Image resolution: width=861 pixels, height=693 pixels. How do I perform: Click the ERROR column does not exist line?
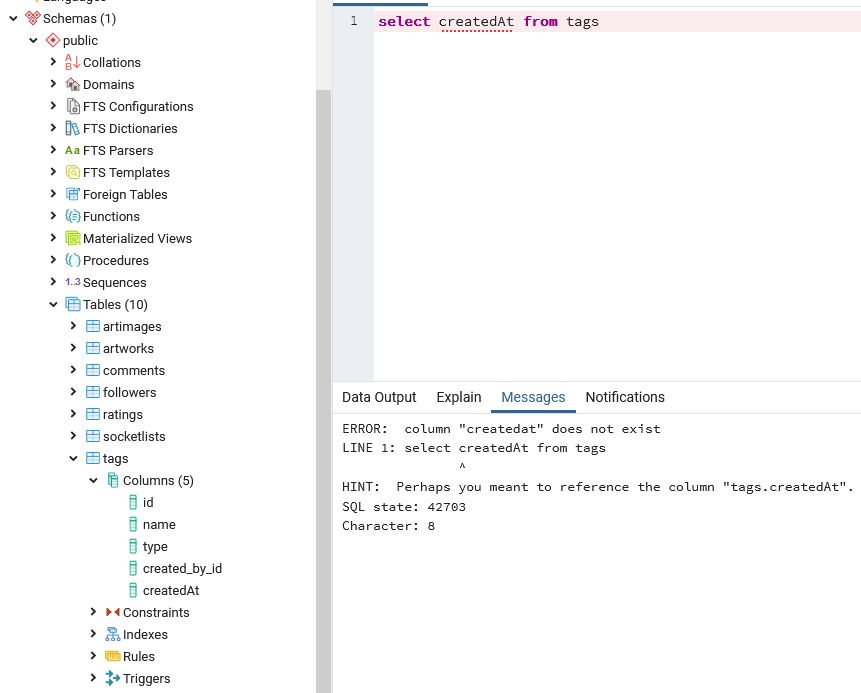(x=501, y=428)
